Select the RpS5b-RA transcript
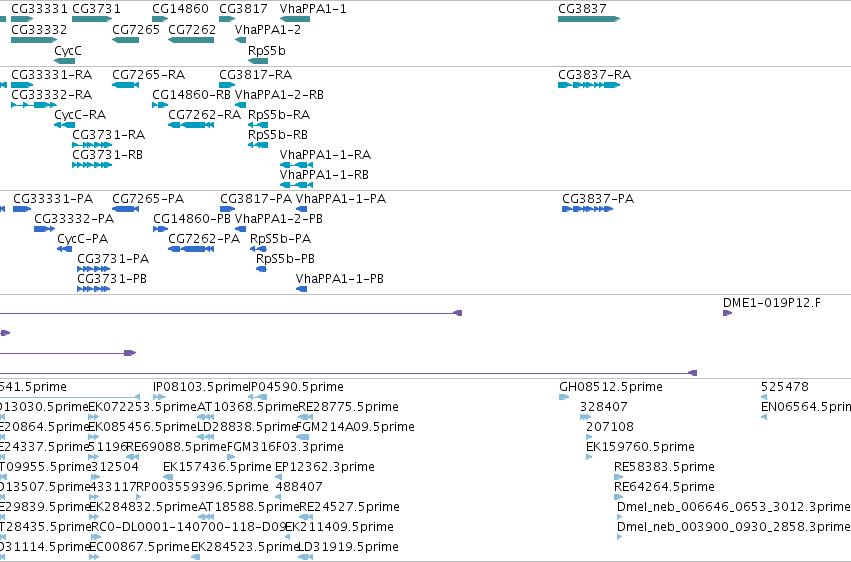The width and height of the screenshot is (851, 562). [x=258, y=125]
